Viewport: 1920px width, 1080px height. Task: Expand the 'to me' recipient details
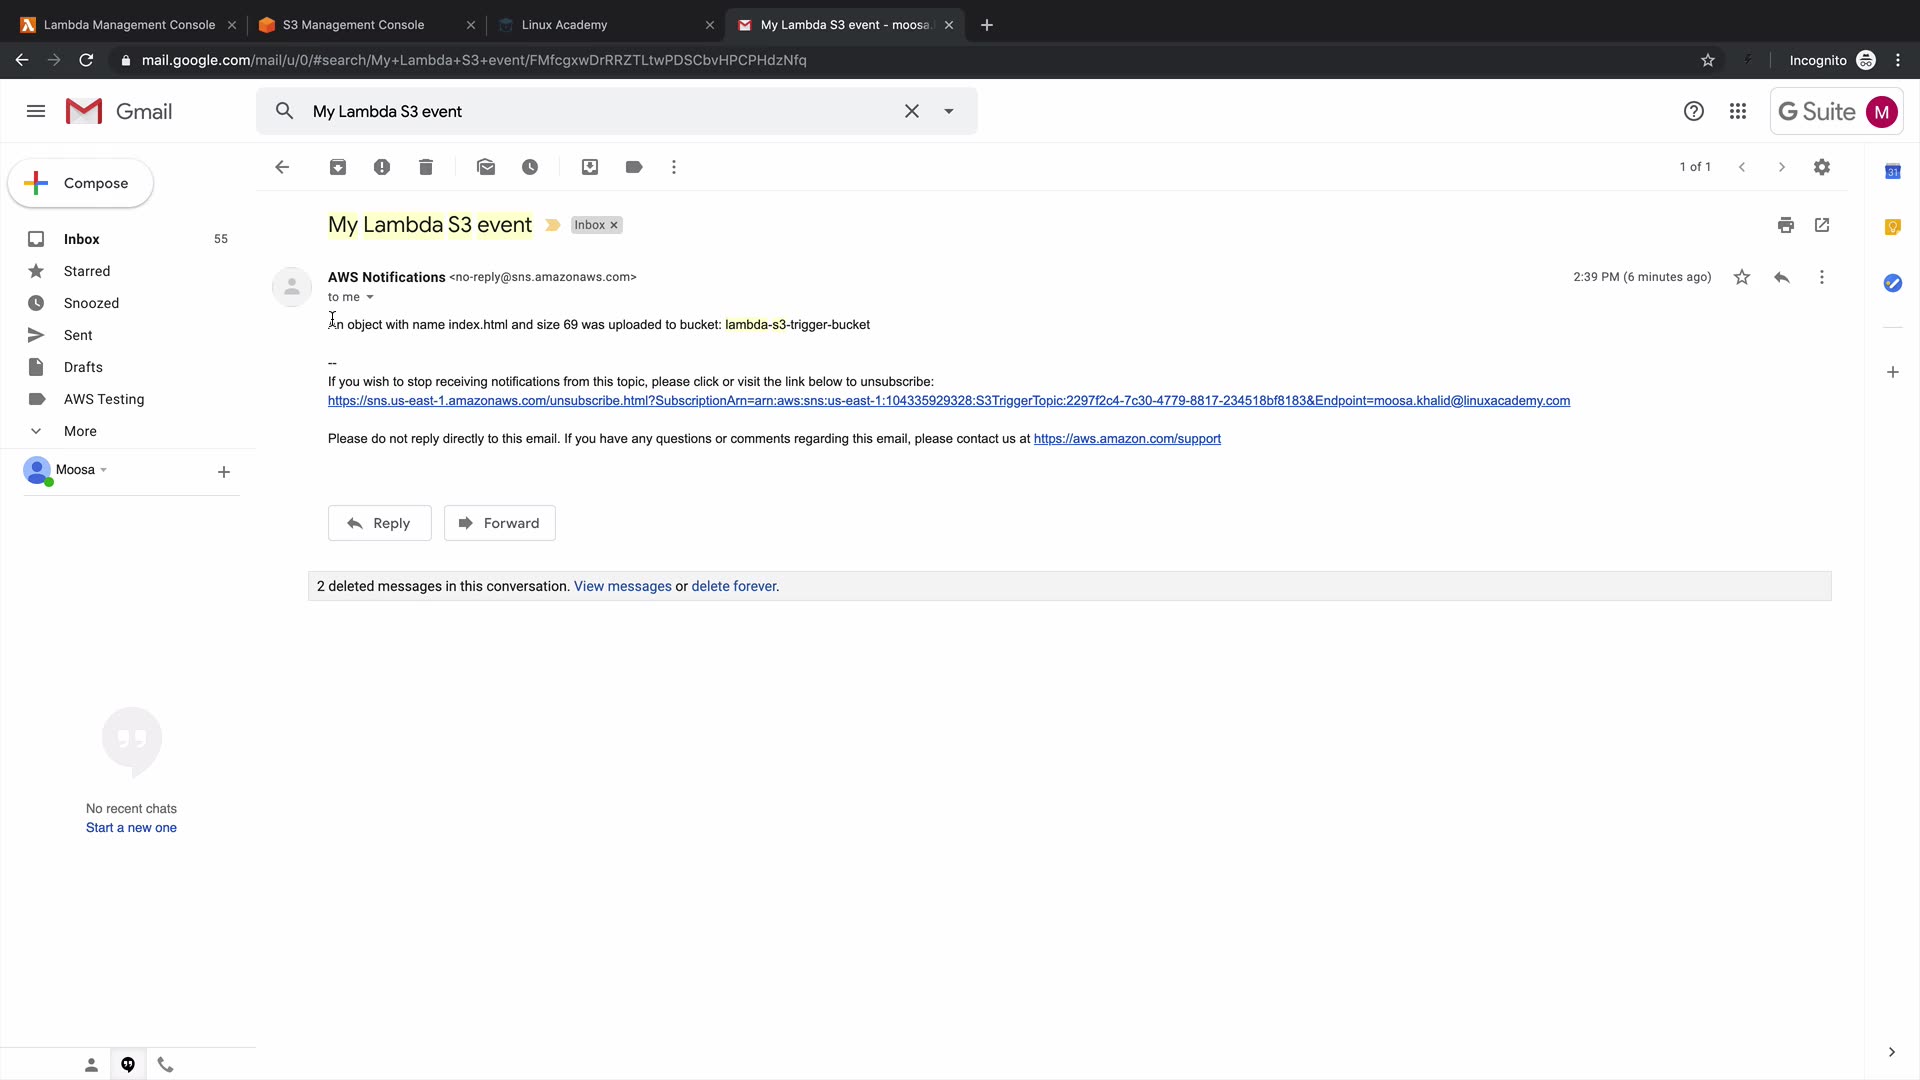click(370, 297)
